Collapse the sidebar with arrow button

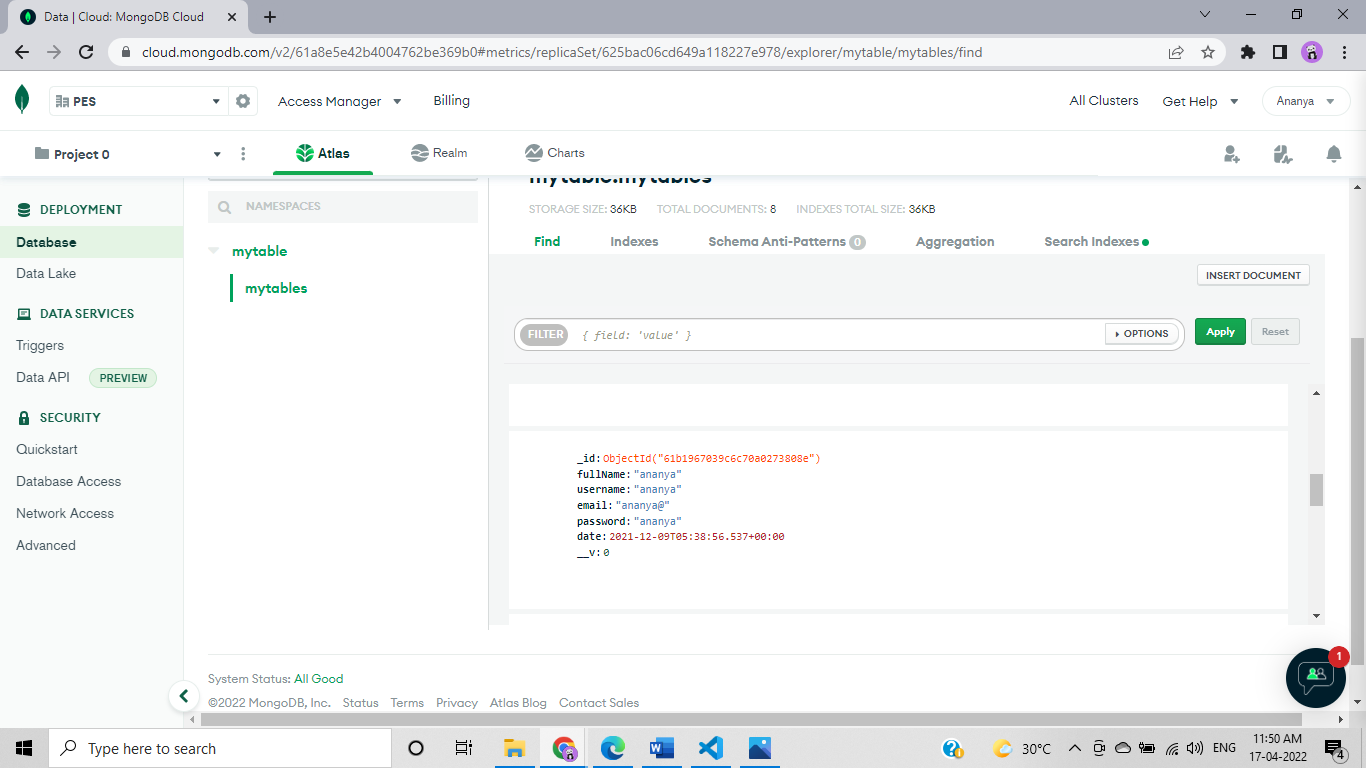(183, 696)
